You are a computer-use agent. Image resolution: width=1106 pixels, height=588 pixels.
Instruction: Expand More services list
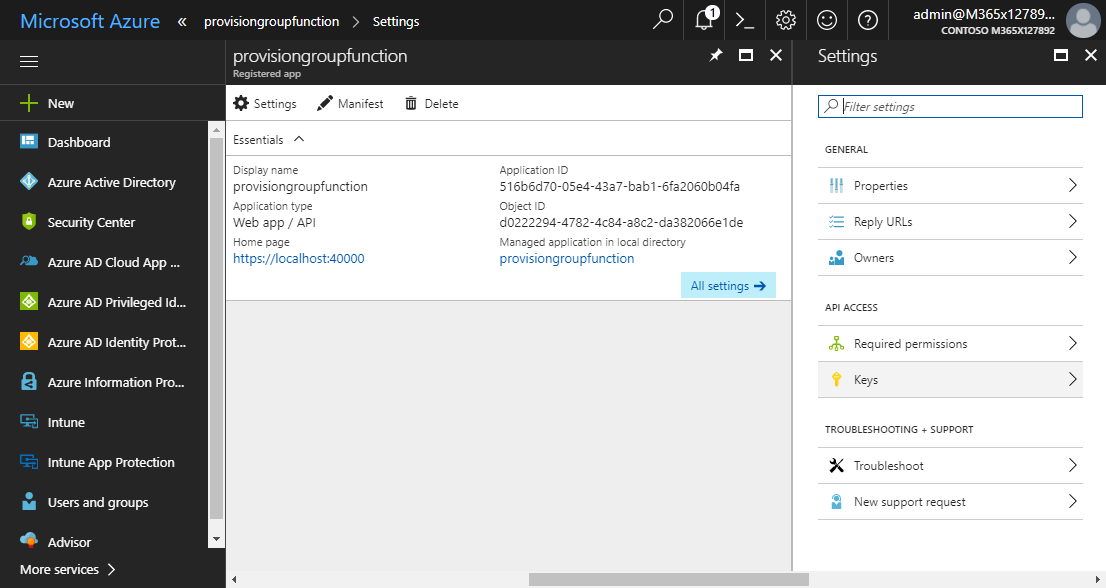pos(68,569)
